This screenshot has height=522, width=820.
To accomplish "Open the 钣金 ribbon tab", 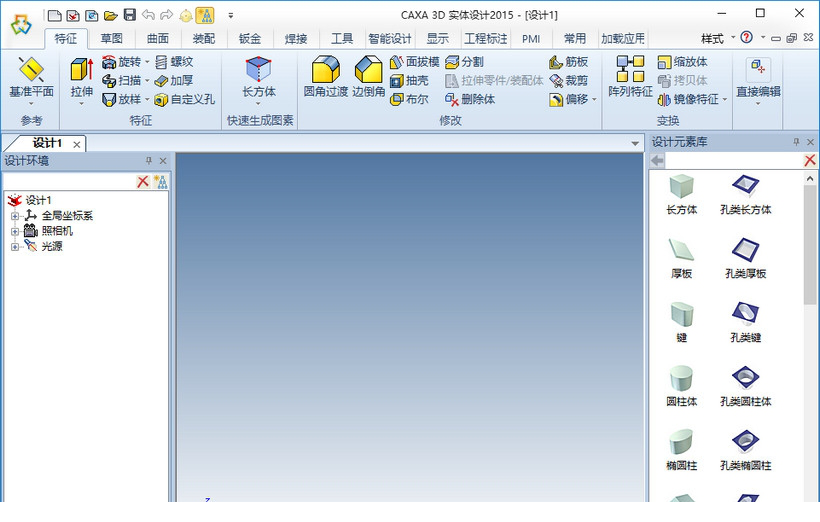I will pos(249,38).
